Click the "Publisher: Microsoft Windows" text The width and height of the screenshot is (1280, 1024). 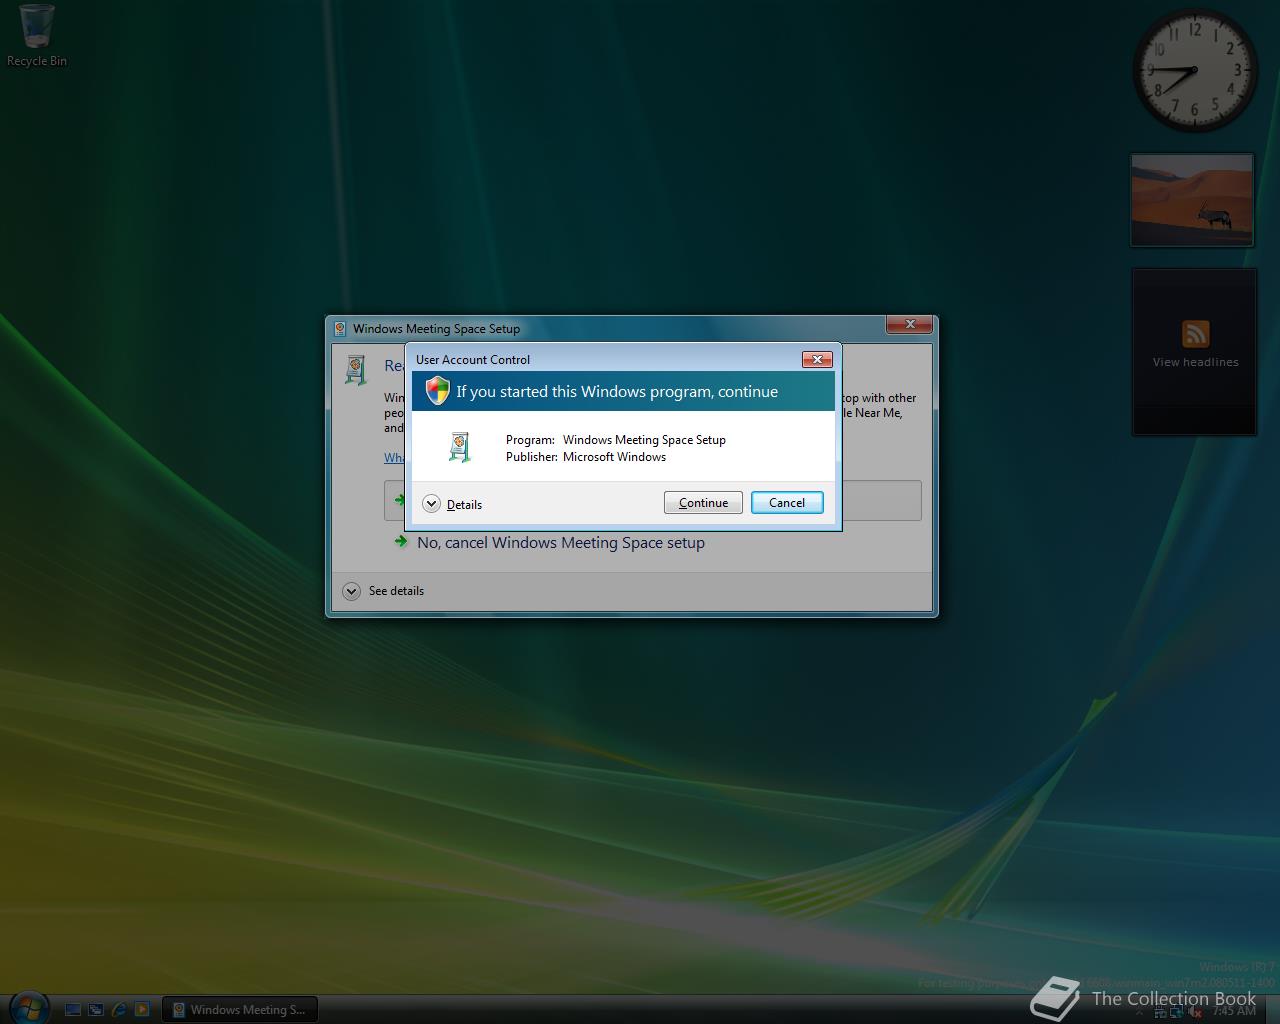586,457
